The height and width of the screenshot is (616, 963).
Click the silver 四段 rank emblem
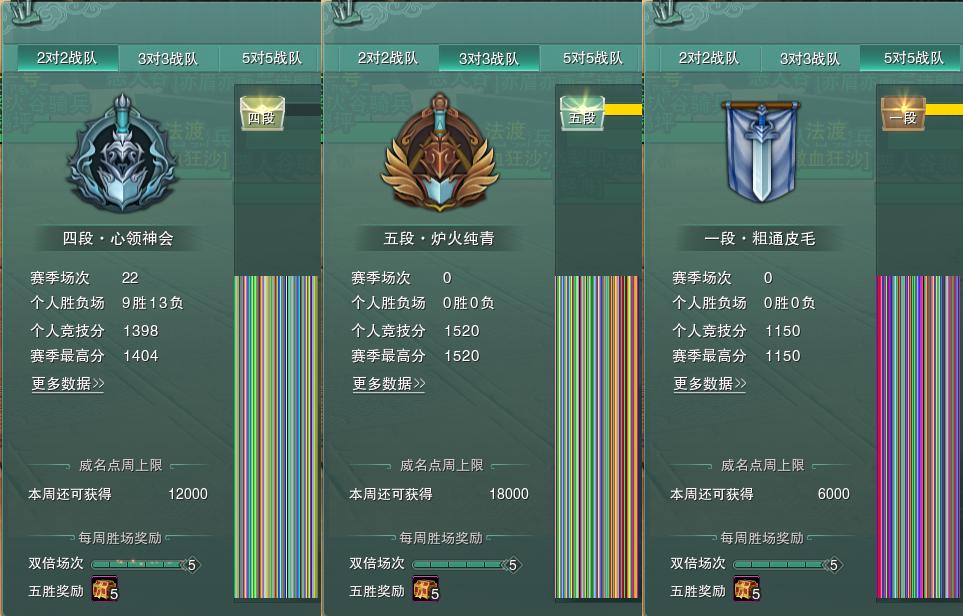tap(122, 154)
